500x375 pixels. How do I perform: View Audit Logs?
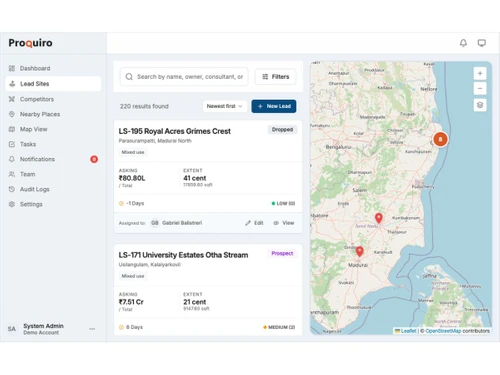(35, 189)
